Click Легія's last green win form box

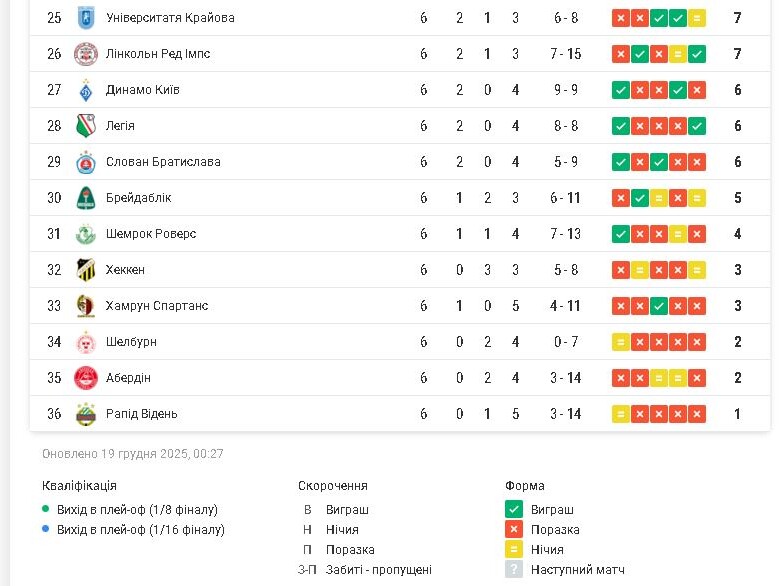(697, 126)
